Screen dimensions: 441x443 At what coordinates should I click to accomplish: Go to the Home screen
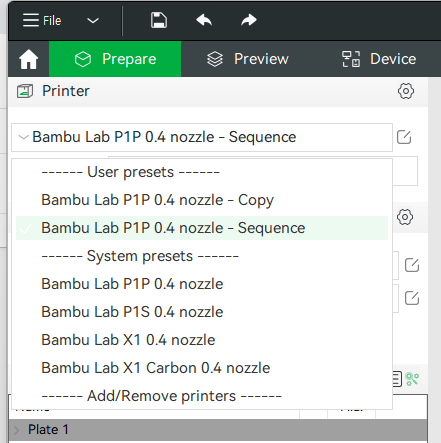pos(29,59)
